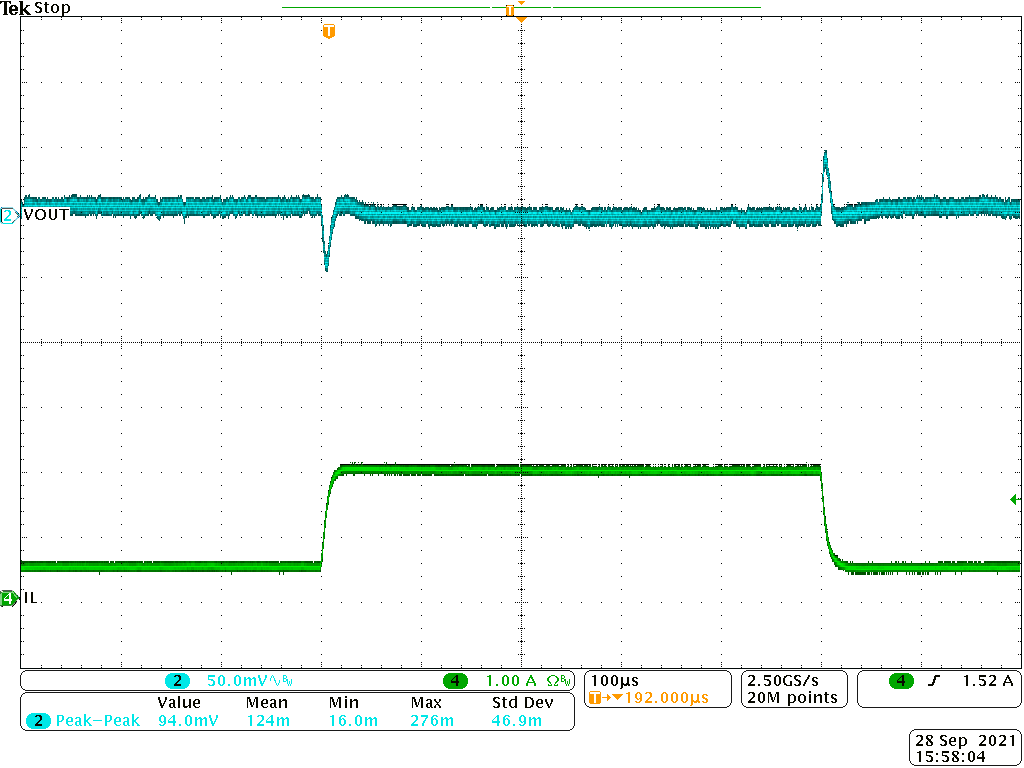Viewport: 1024px width, 768px height.
Task: Click the cyan channel 2 badge beside 50.0mV
Action: point(177,681)
